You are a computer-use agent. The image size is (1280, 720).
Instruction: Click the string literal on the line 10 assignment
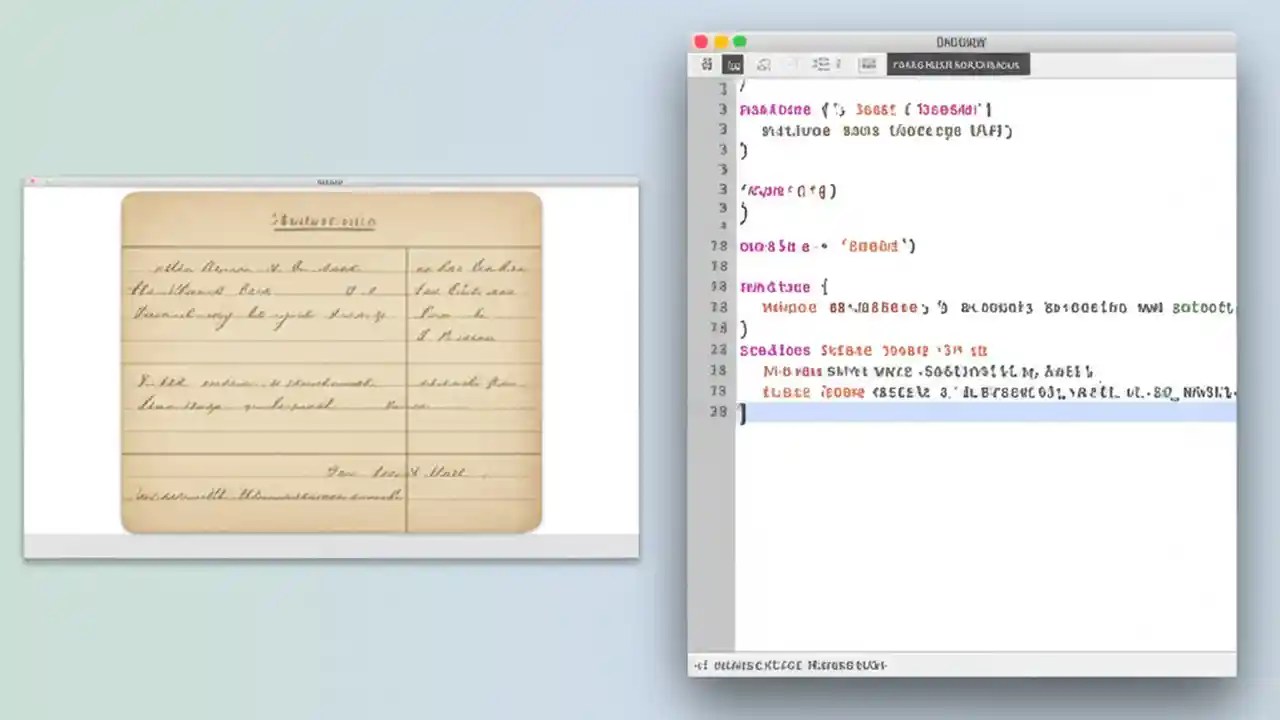(x=868, y=246)
